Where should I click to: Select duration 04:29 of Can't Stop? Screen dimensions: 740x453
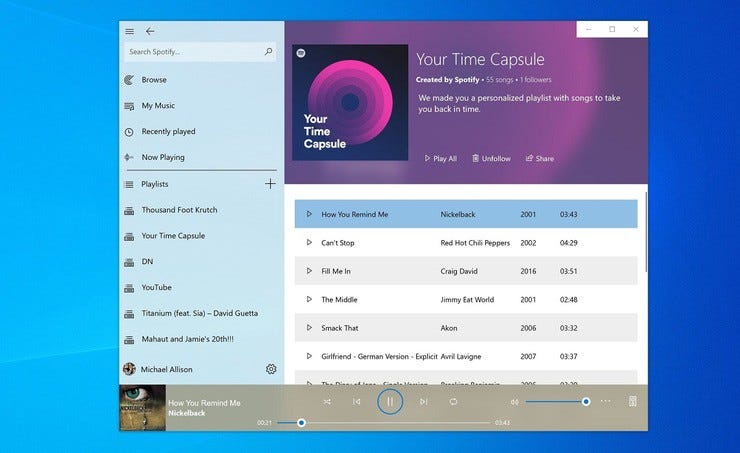click(569, 243)
